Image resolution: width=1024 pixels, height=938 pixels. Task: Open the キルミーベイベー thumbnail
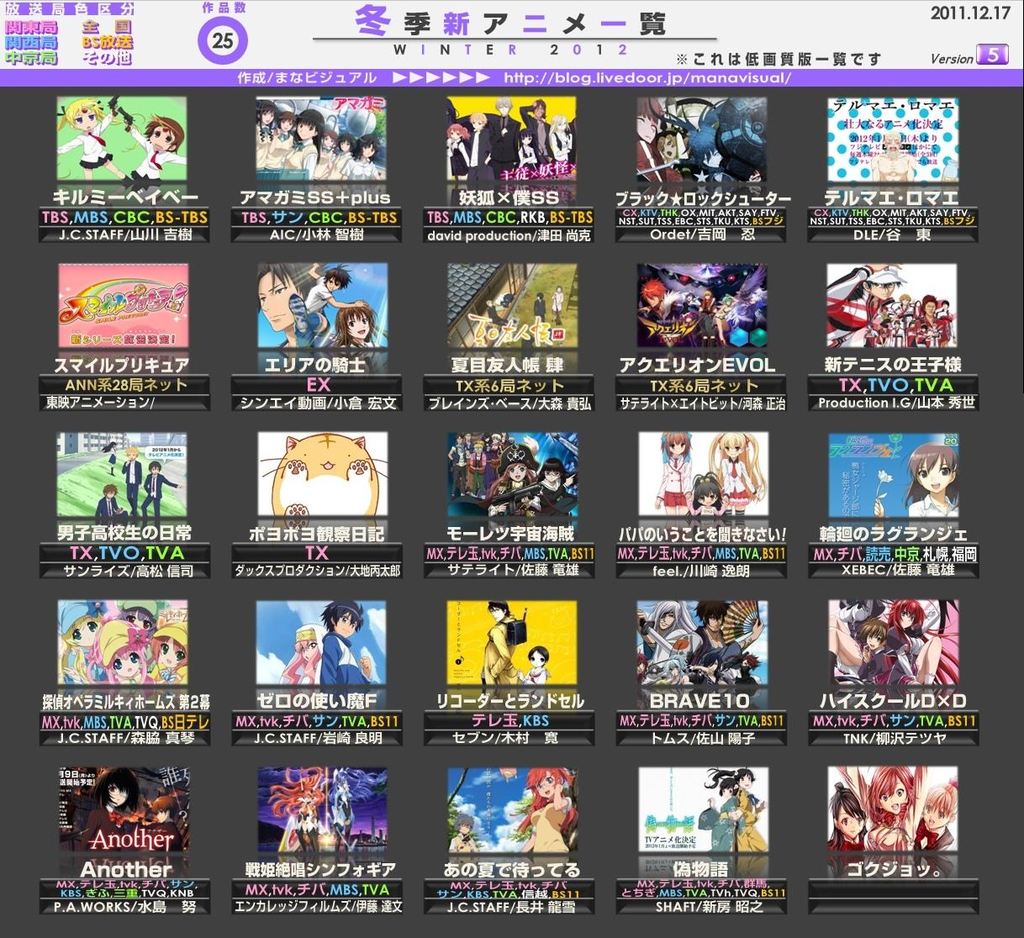point(121,138)
